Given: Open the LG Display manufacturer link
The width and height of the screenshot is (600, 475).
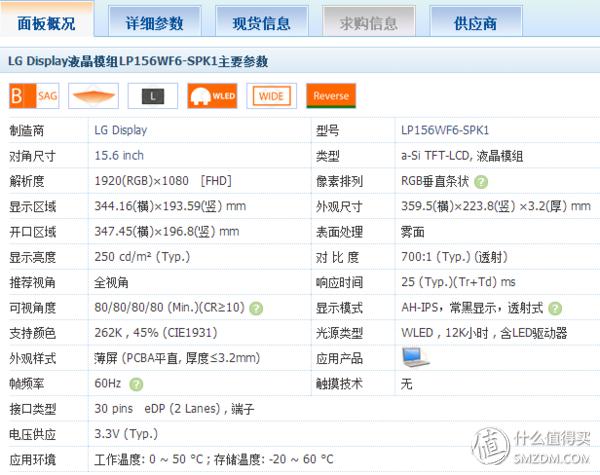Looking at the screenshot, I should click(121, 130).
